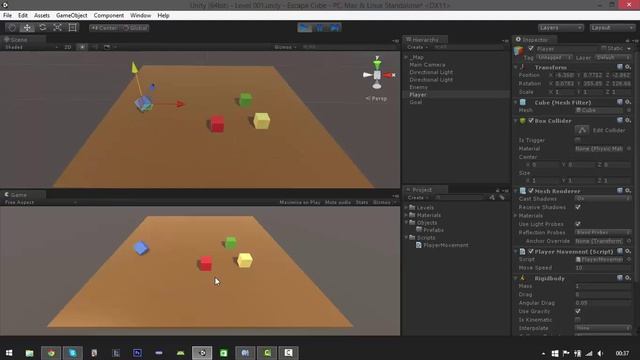
Task: Open Transform component gear menu
Action: click(628, 67)
